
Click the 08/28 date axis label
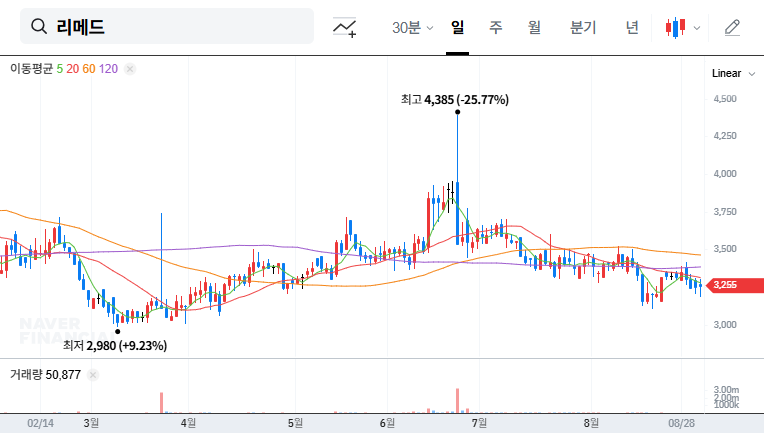pyautogui.click(x=681, y=423)
